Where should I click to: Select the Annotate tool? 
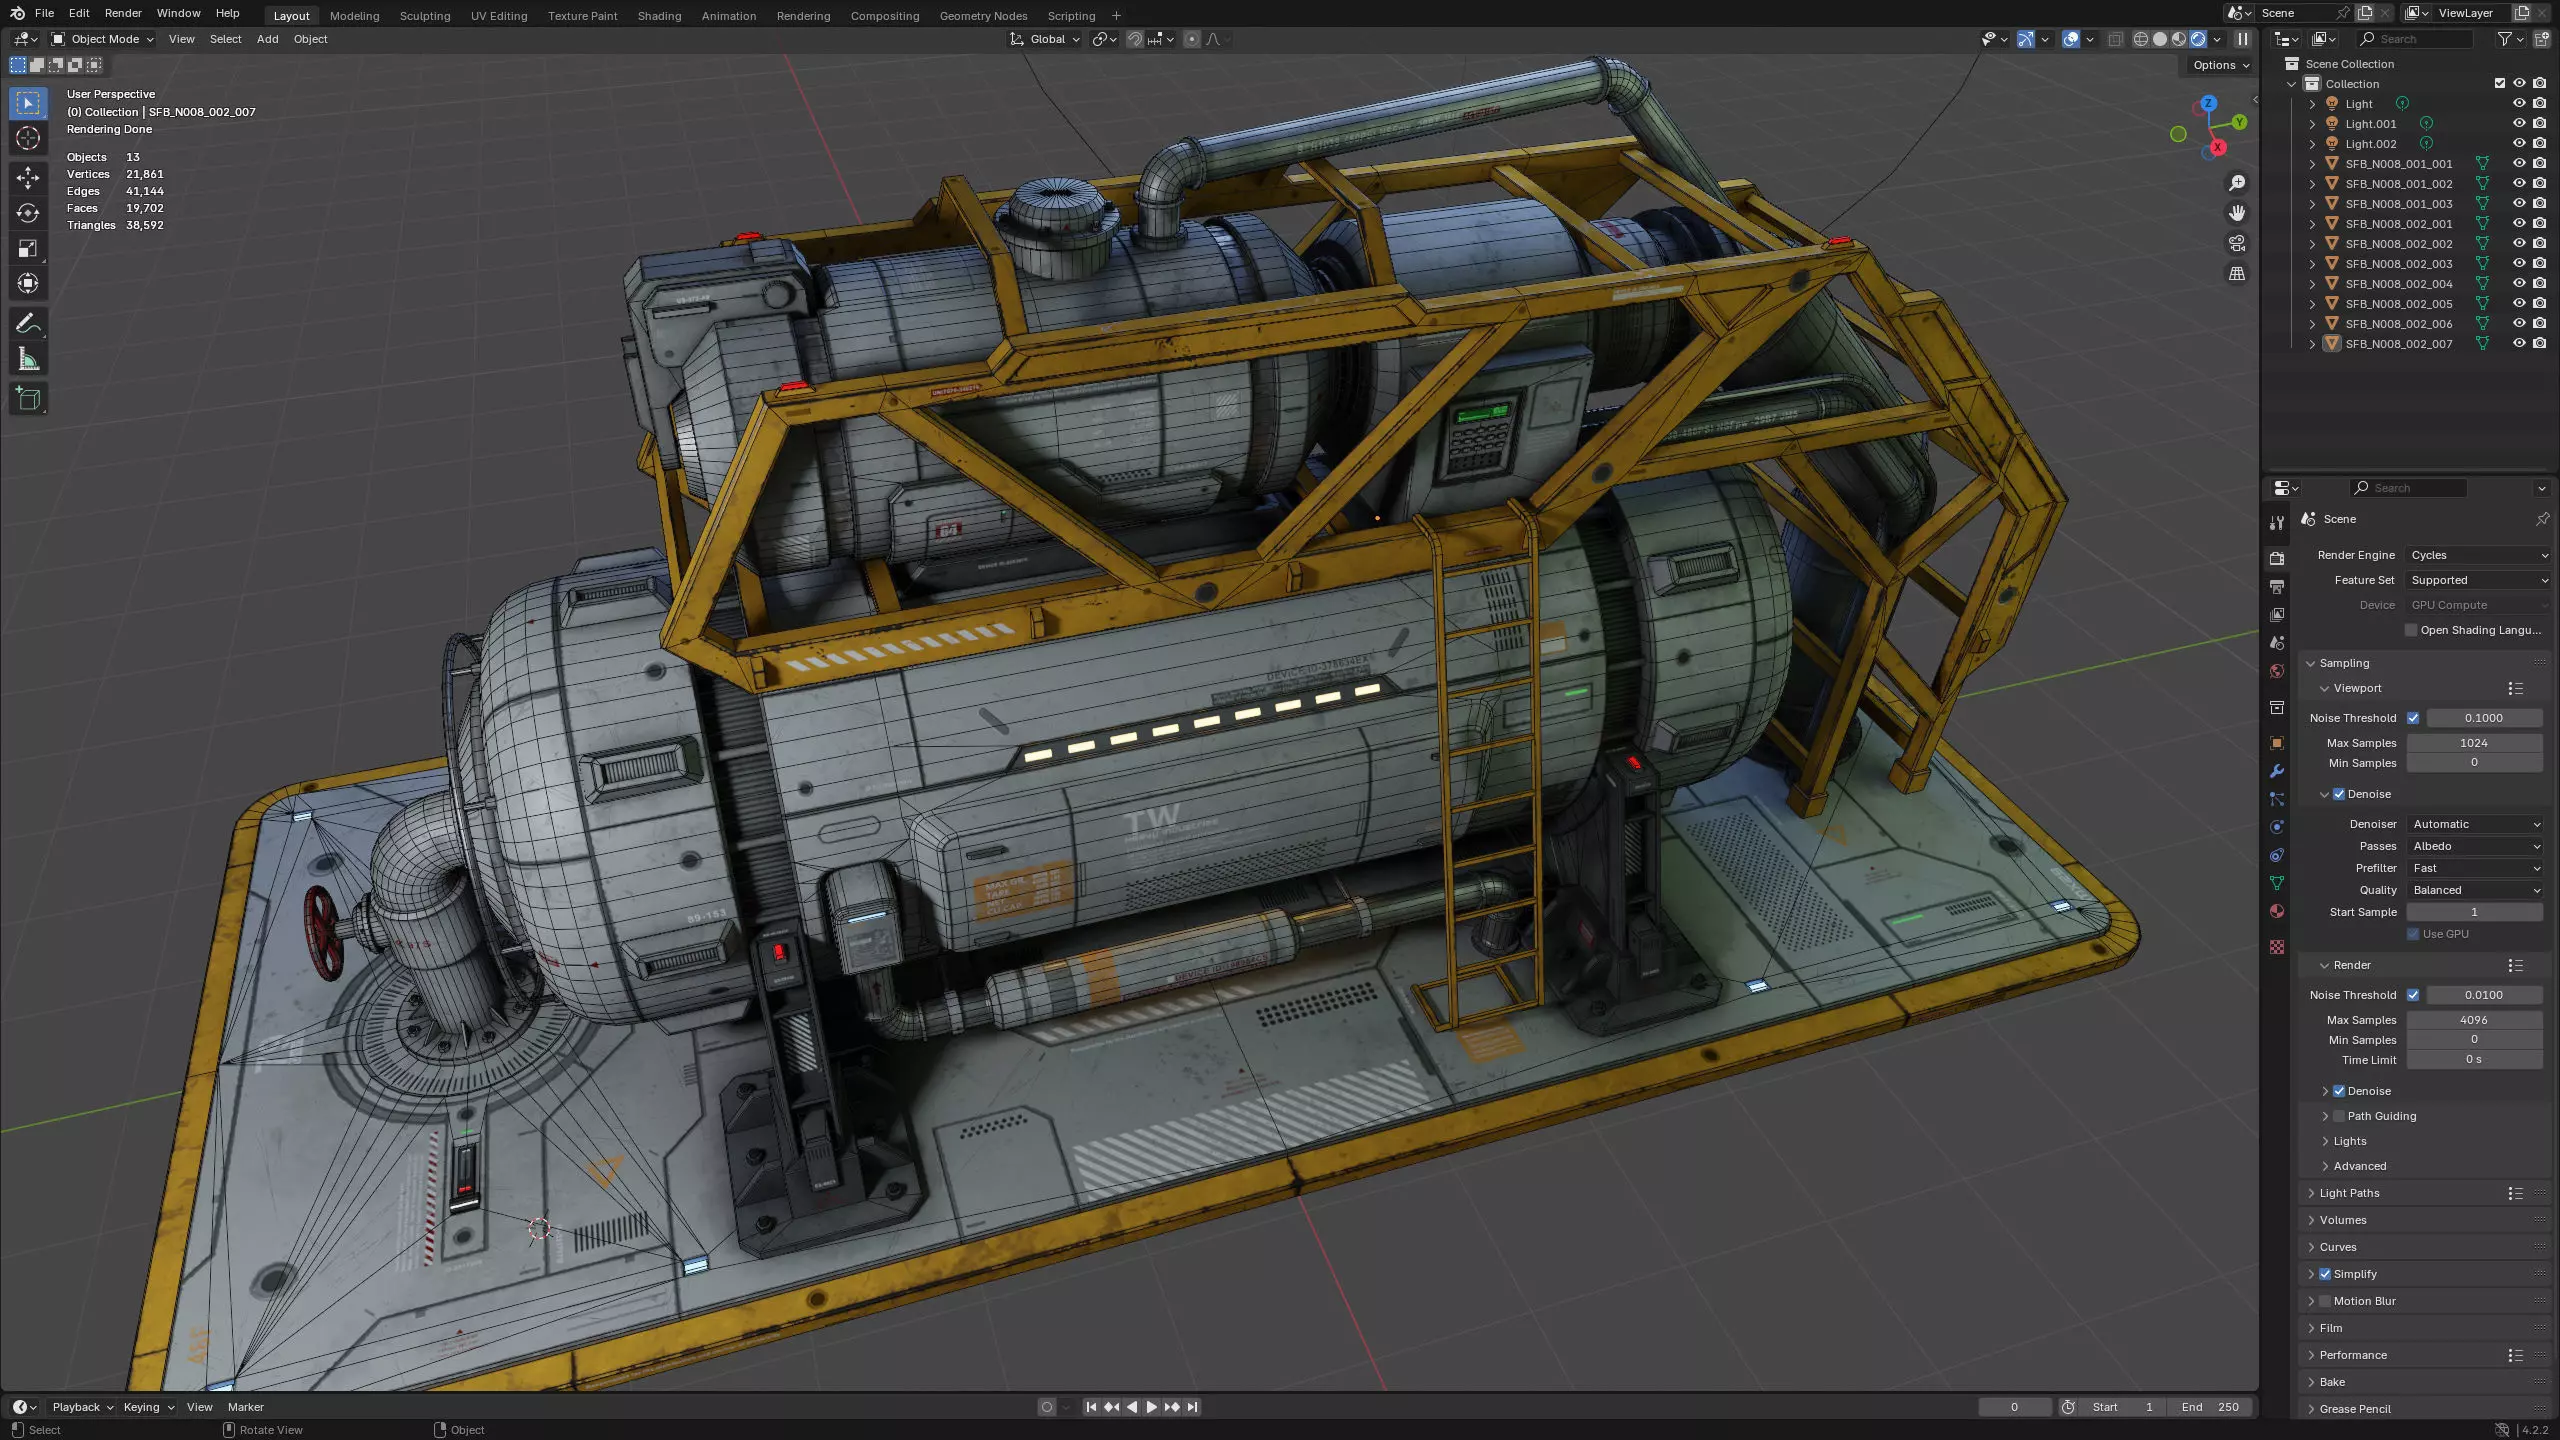click(28, 323)
